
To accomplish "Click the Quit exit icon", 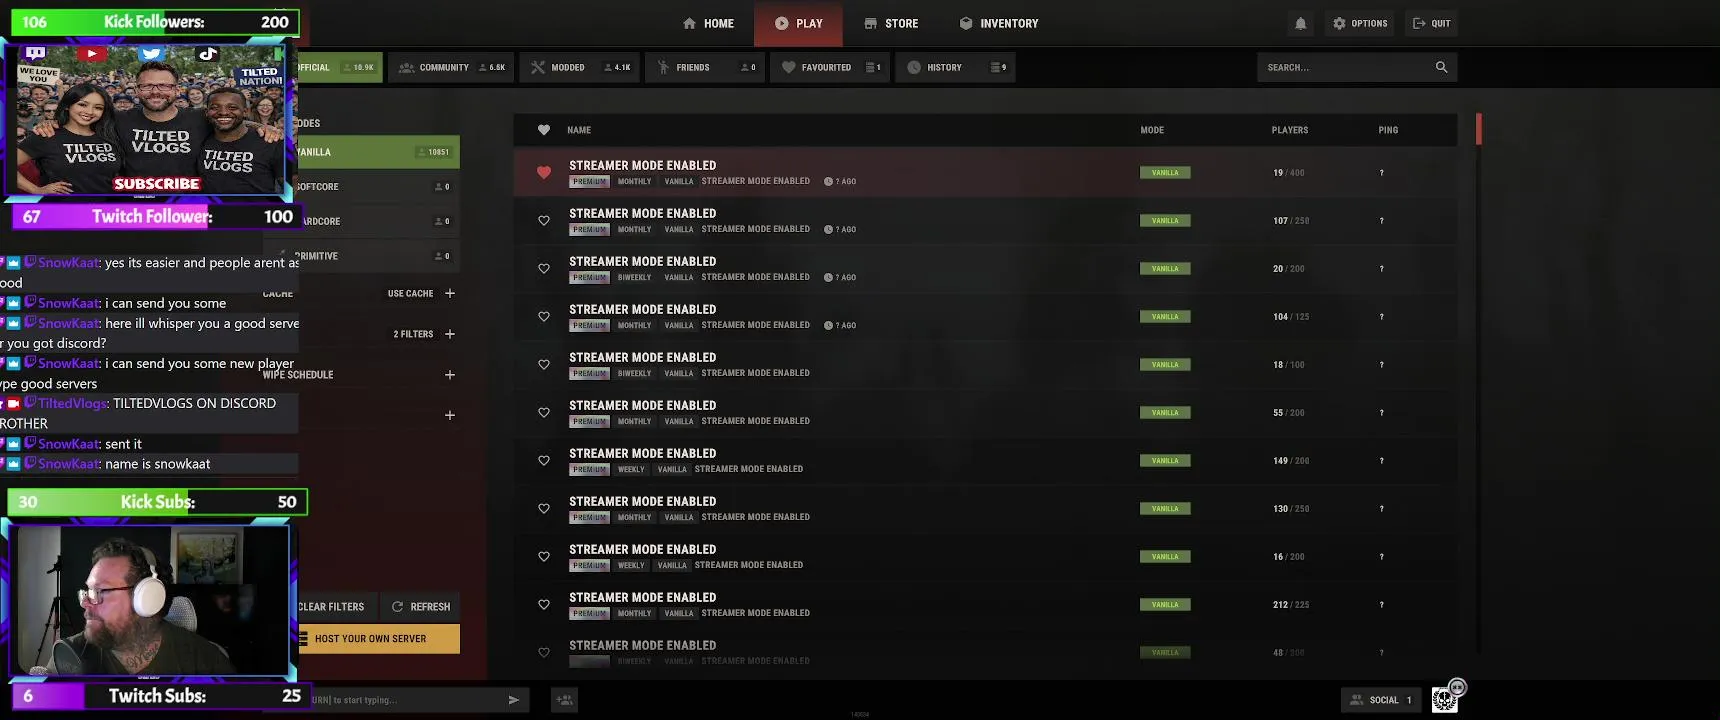I will 1419,23.
